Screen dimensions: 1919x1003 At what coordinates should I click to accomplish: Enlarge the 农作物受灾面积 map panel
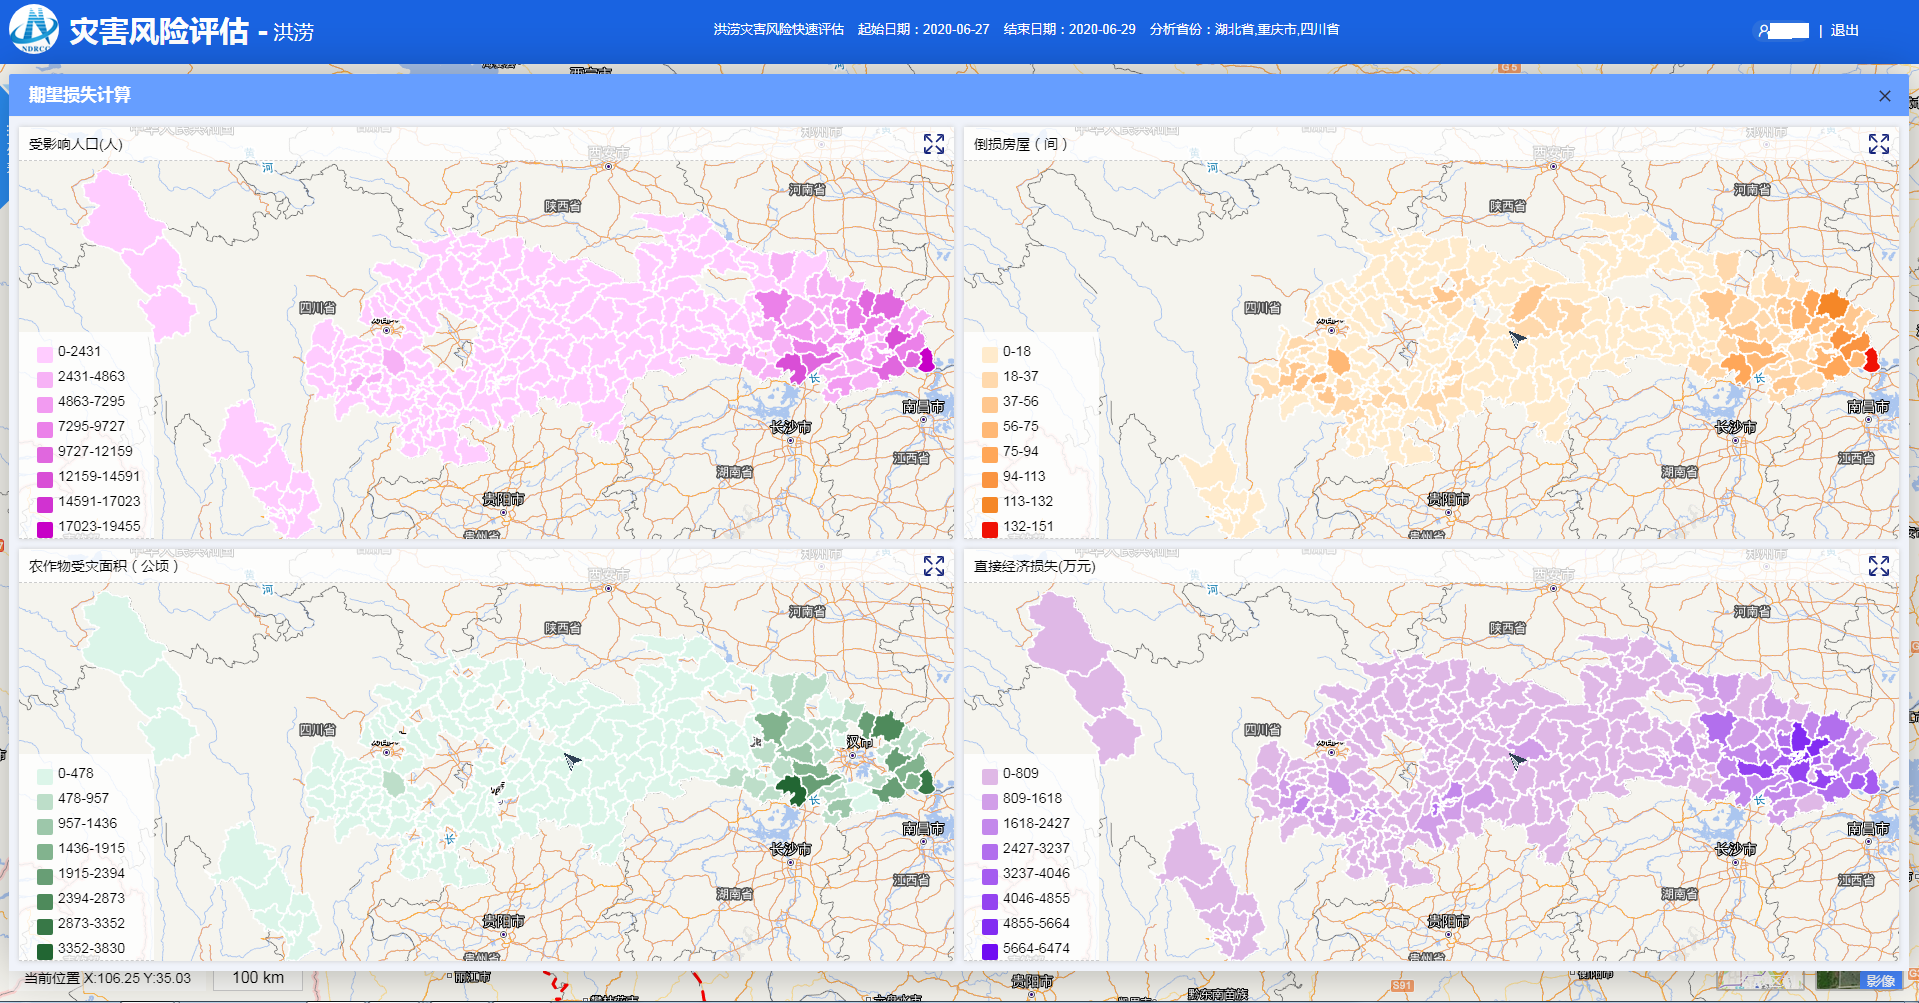tap(933, 566)
